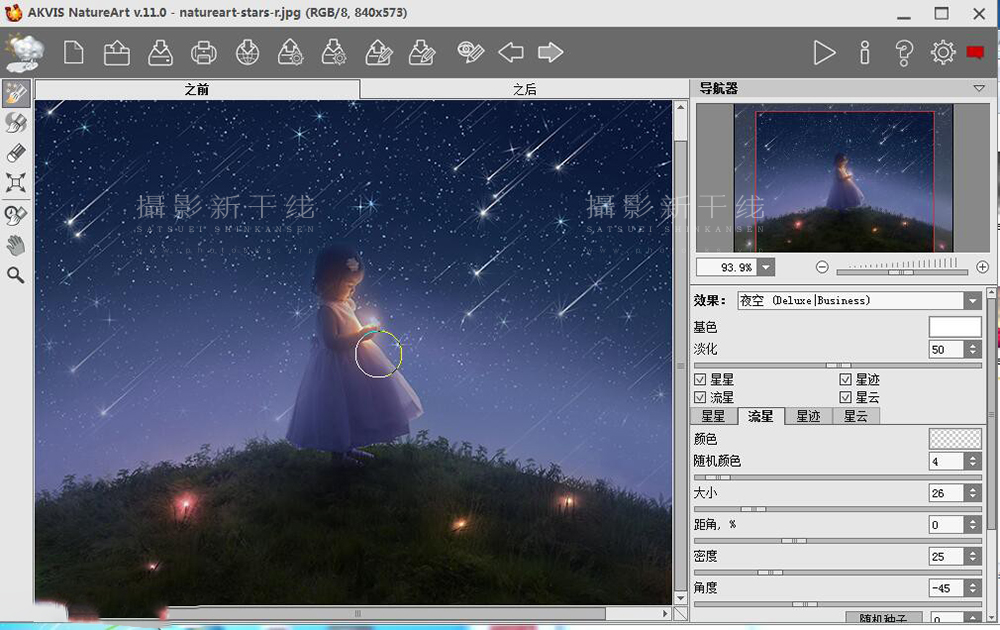Select the Transform tool with corner handles

16,183
